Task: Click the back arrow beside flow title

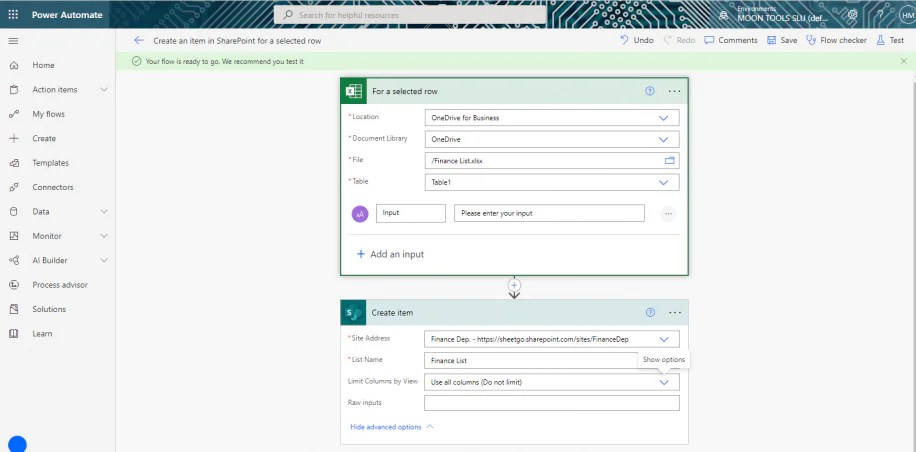Action: point(138,40)
